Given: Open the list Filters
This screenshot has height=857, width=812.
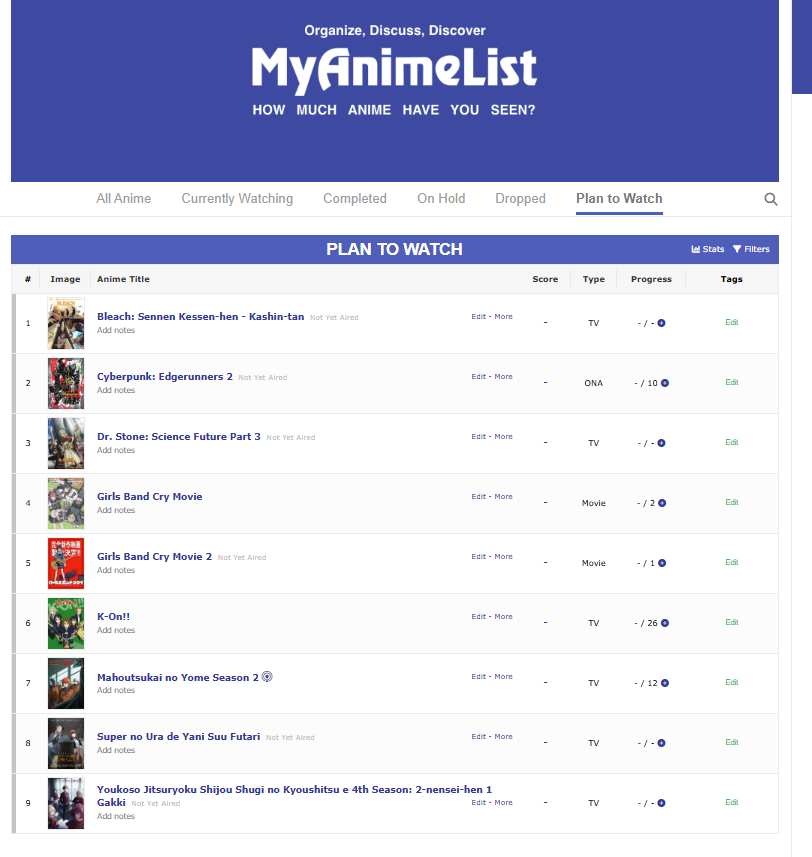Looking at the screenshot, I should [x=751, y=249].
